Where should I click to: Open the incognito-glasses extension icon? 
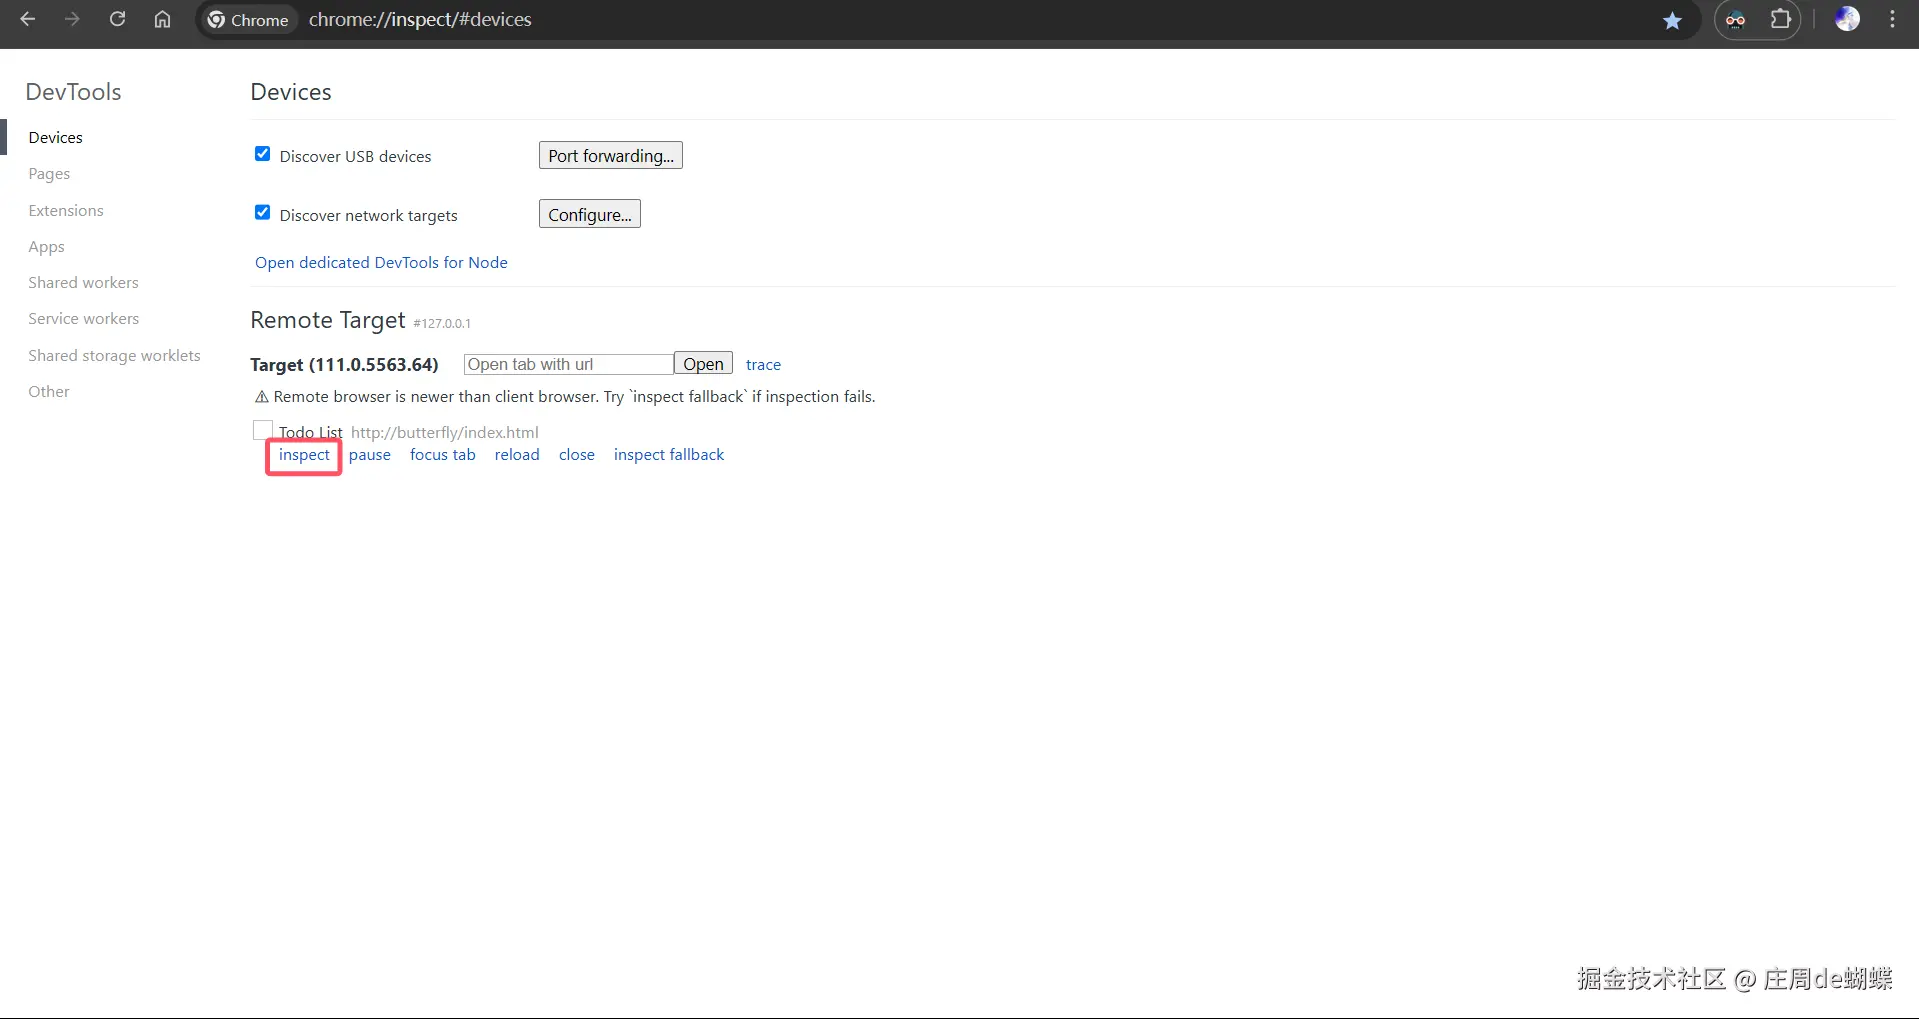(x=1736, y=20)
